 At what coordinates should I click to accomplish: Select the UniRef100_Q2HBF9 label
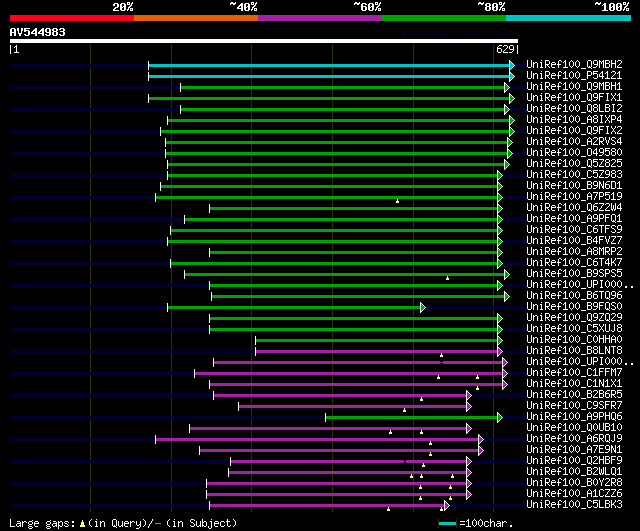point(574,461)
